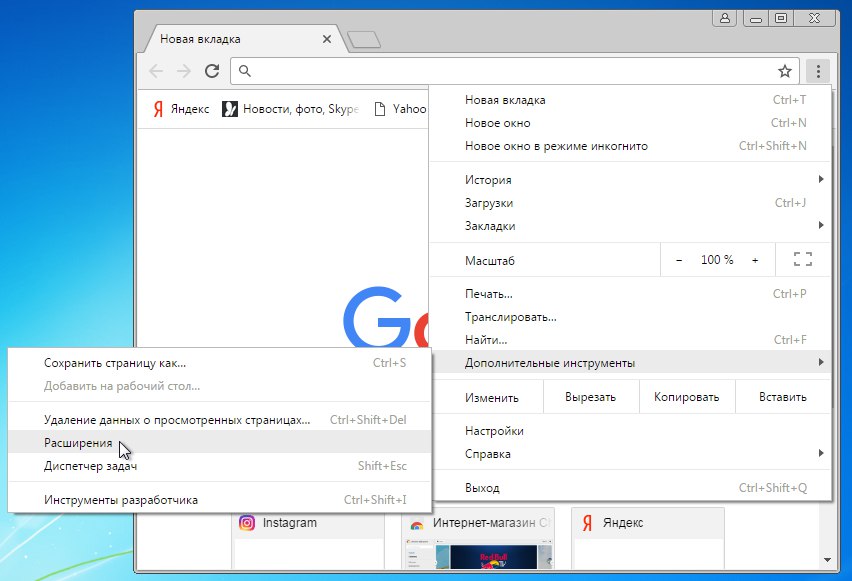The width and height of the screenshot is (852, 581).
Task: Decrease zoom with the minus button
Action: coord(679,260)
